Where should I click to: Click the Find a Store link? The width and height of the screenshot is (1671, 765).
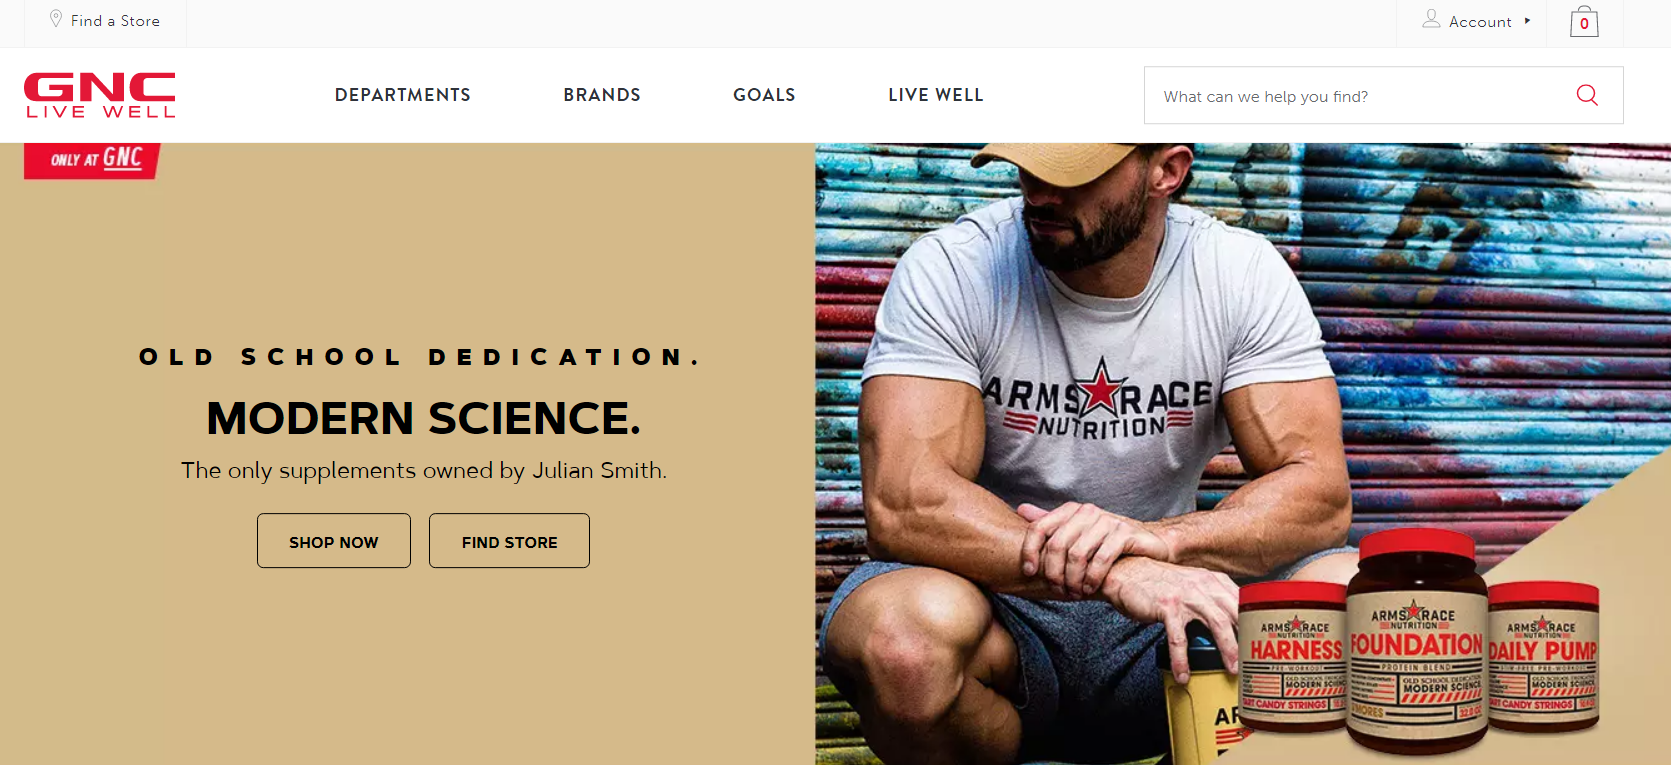(115, 21)
